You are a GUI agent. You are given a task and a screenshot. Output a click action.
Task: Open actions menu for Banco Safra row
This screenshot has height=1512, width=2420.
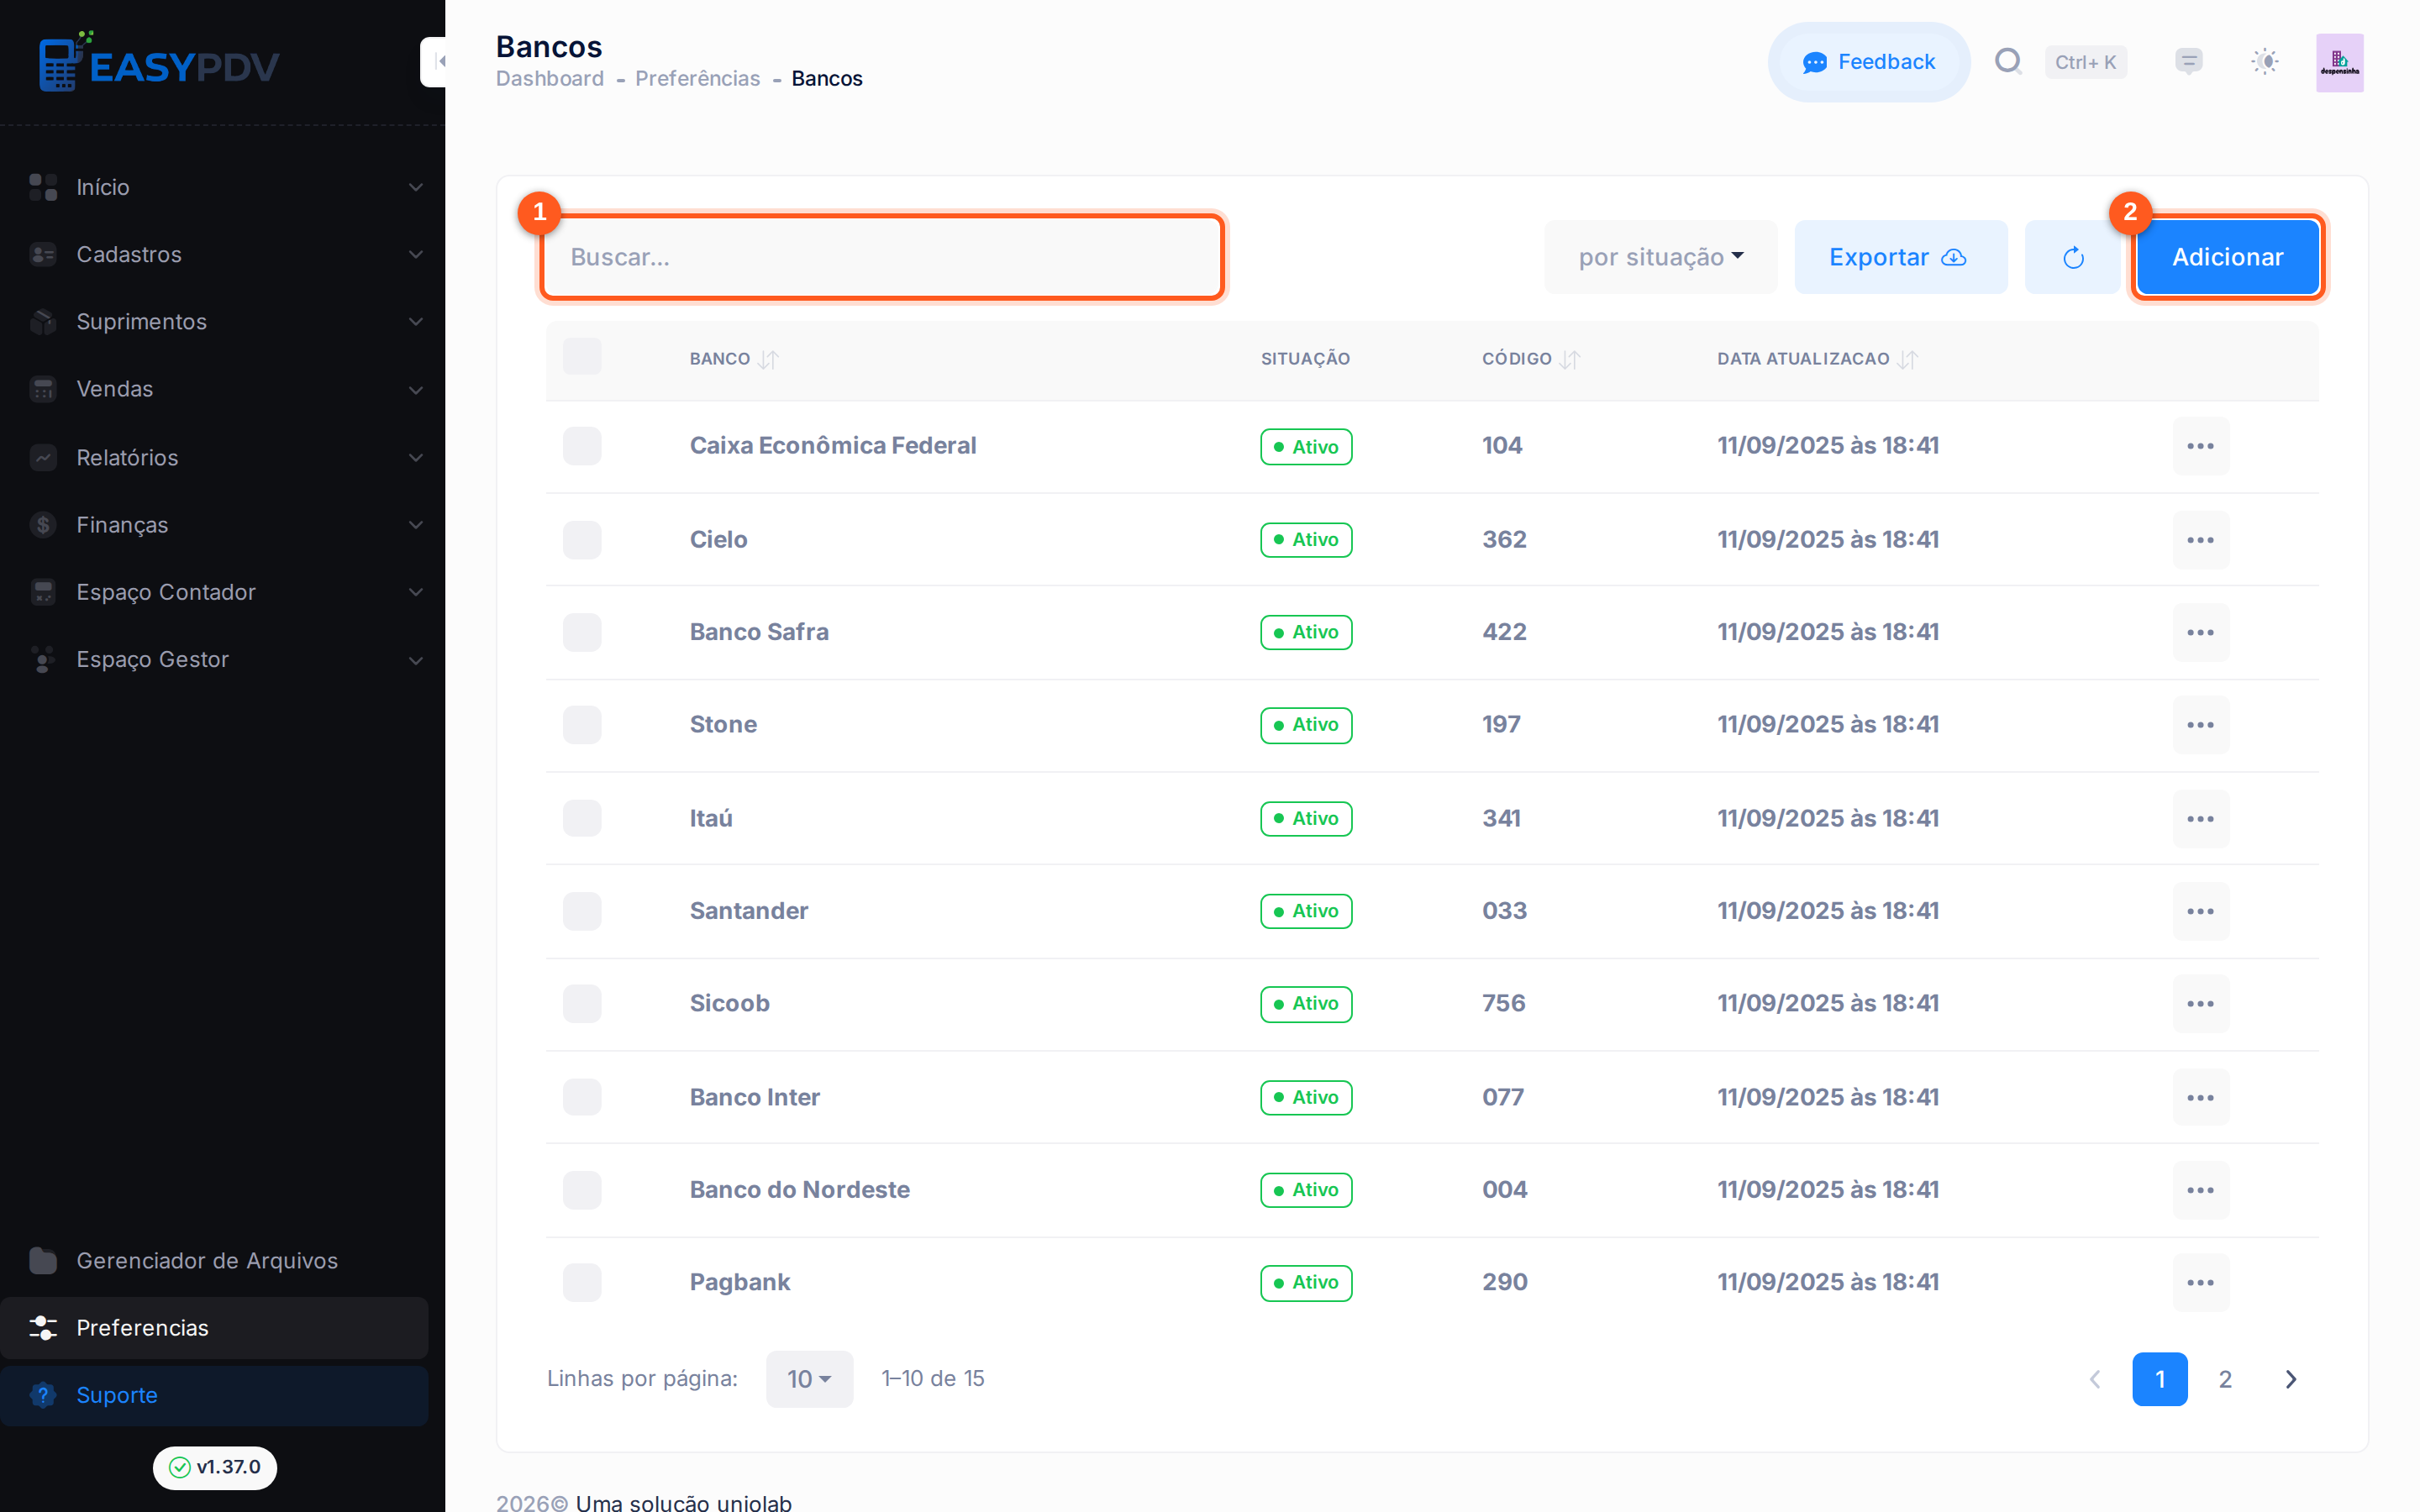(2200, 632)
